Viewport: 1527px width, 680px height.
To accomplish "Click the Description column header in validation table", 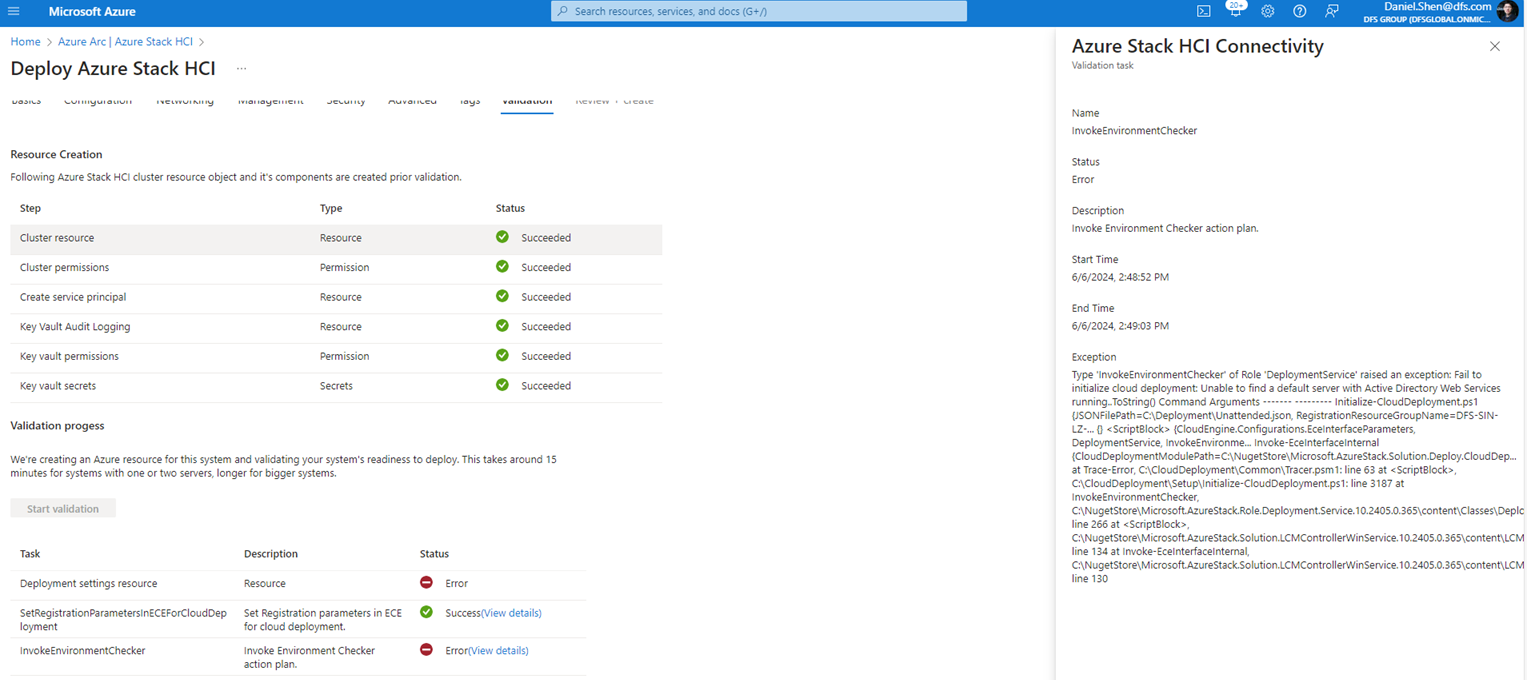I will pos(270,553).
